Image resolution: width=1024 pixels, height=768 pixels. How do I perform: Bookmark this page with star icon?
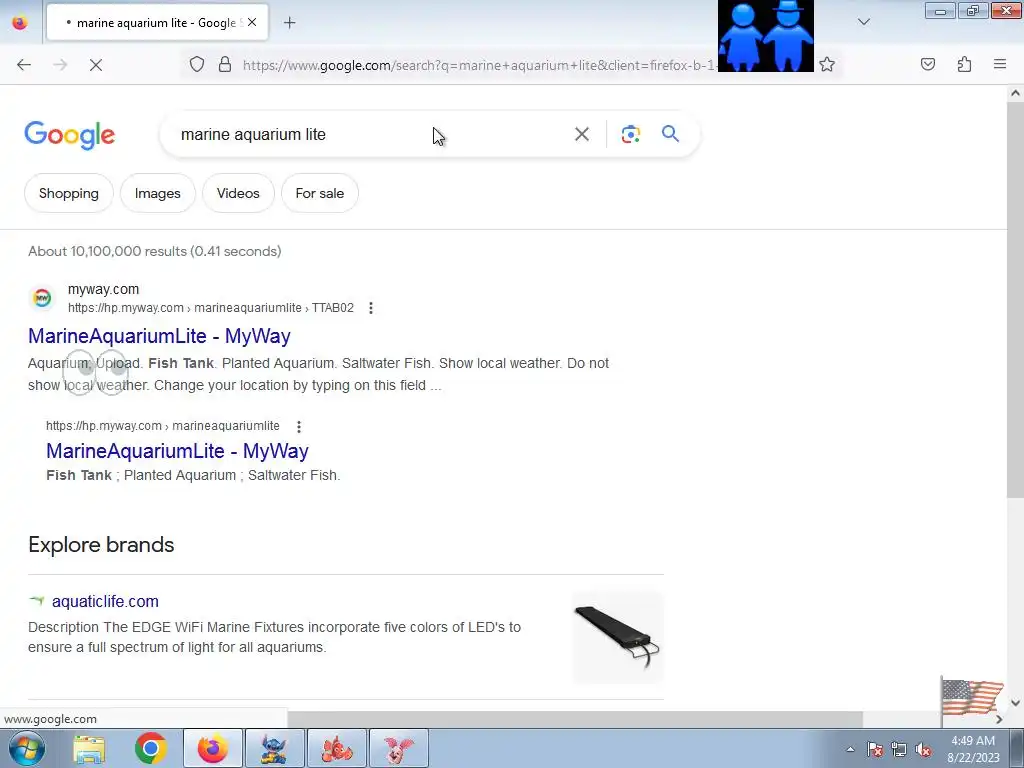tap(827, 65)
